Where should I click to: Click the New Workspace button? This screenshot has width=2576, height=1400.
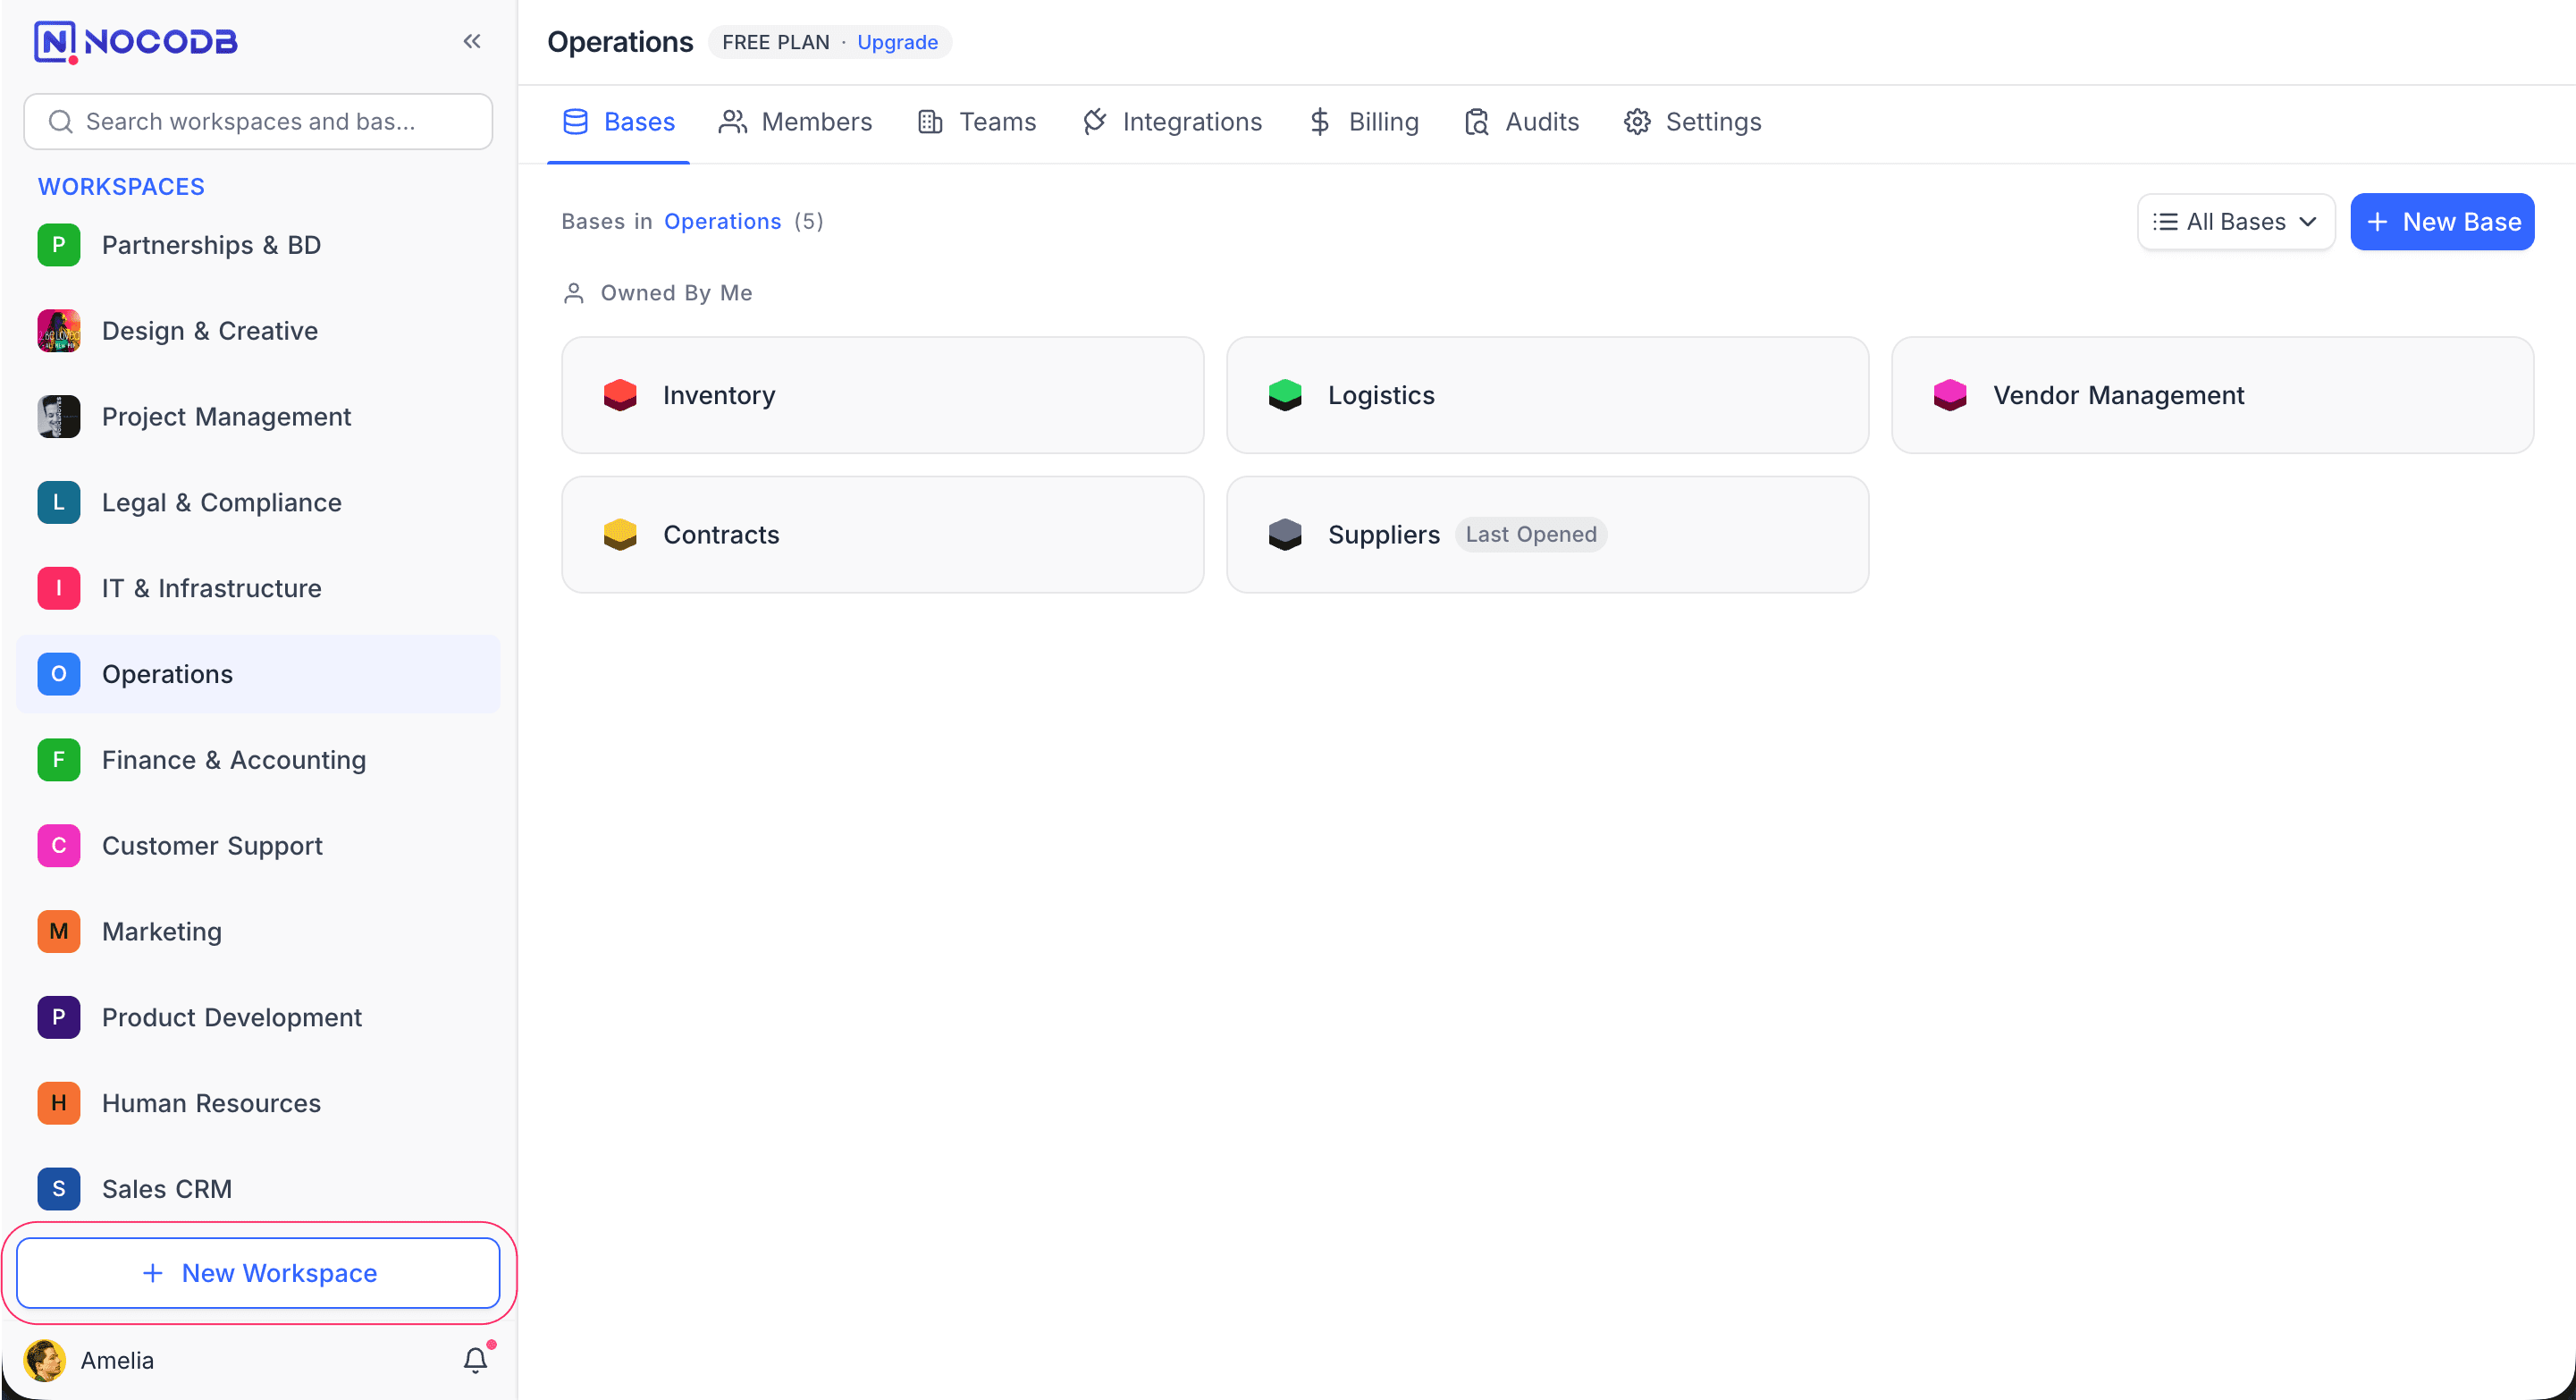click(x=259, y=1273)
